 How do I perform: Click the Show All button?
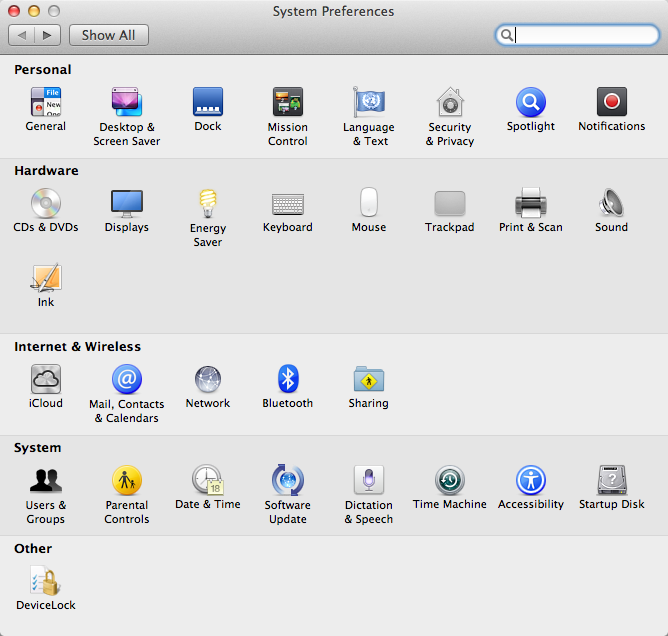tap(109, 35)
